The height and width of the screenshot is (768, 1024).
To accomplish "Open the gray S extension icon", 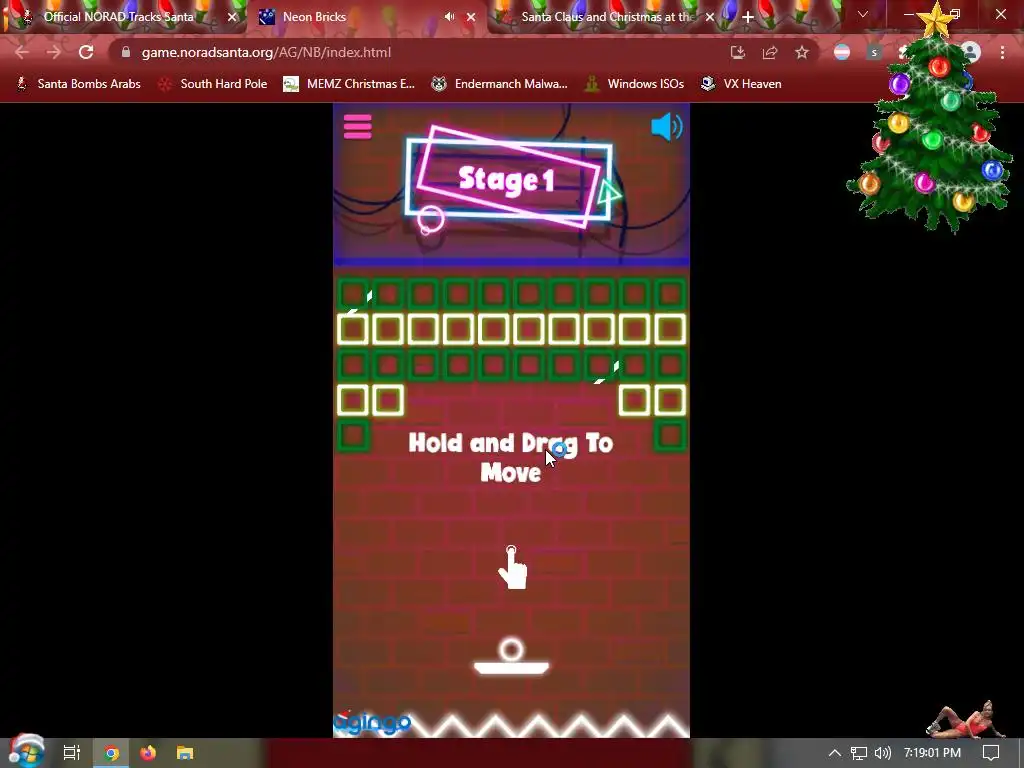I will tap(874, 52).
